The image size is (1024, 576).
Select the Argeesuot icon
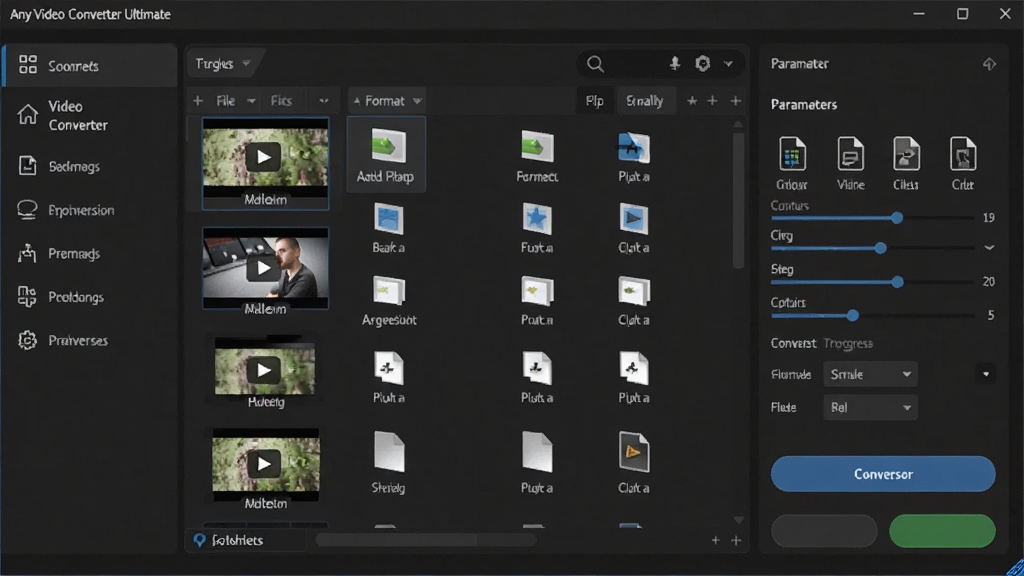[x=389, y=300]
